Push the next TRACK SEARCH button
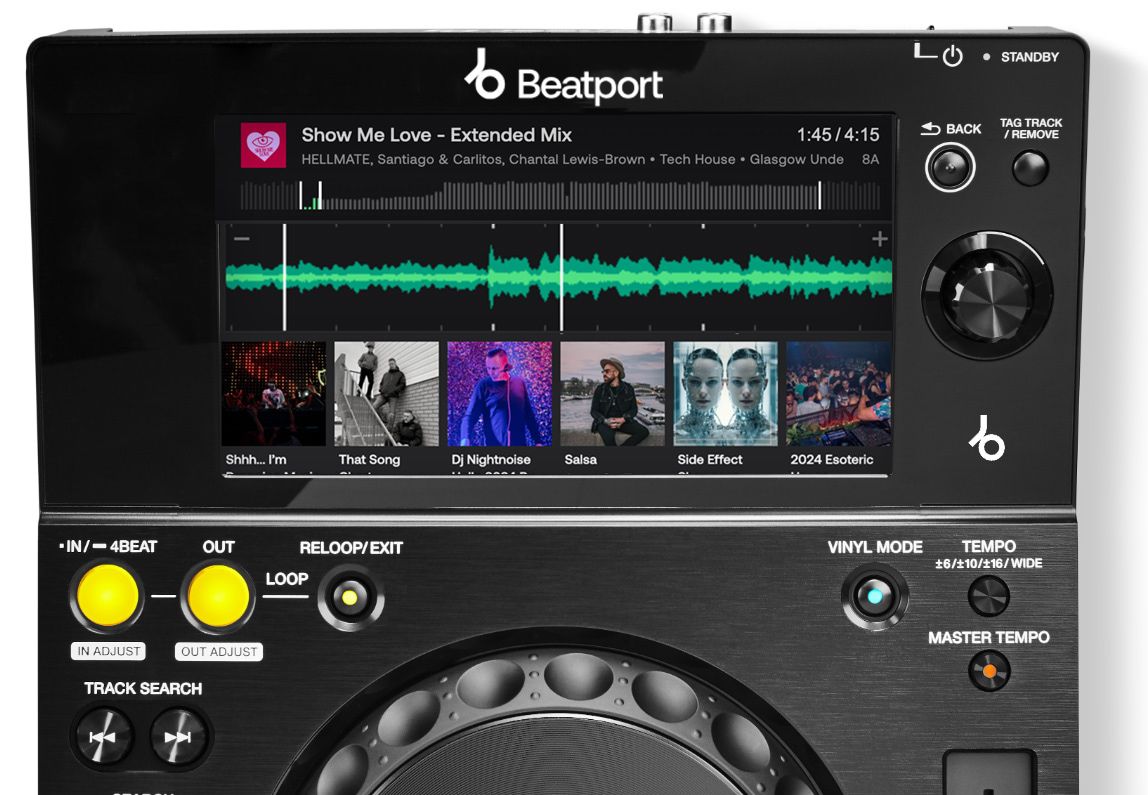 click(178, 737)
